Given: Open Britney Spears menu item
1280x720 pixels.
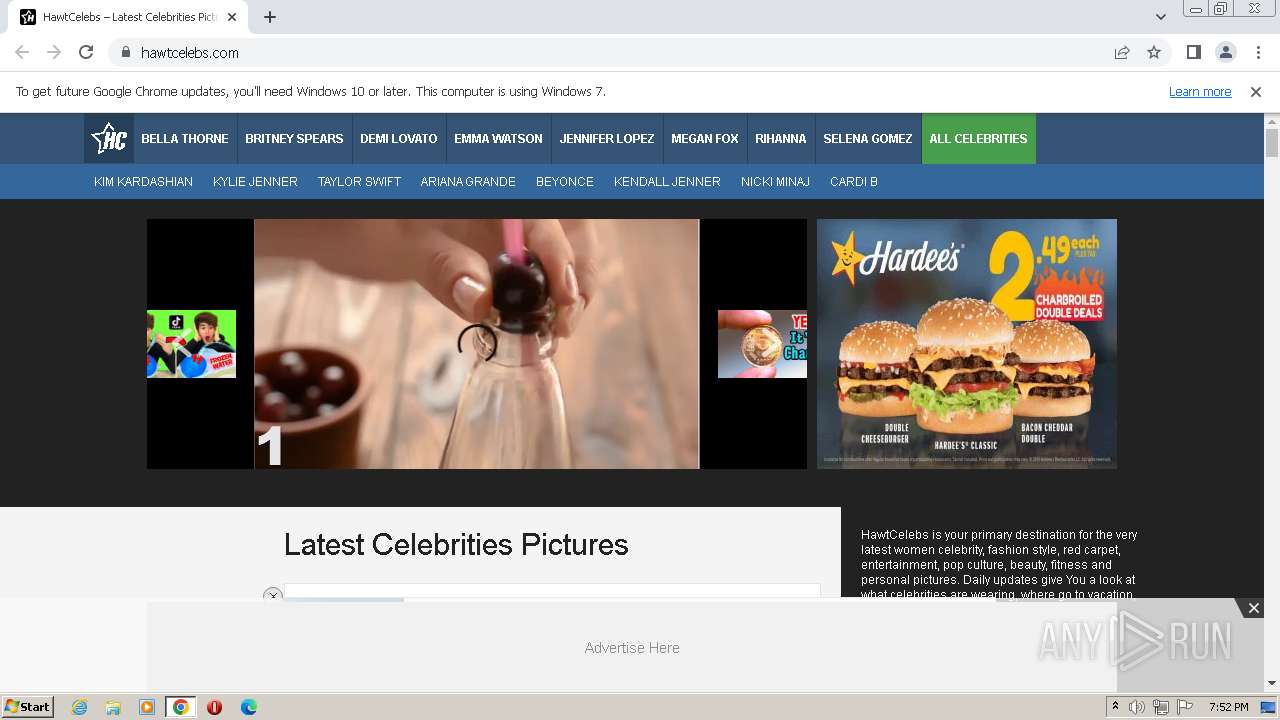Looking at the screenshot, I should click(x=294, y=139).
